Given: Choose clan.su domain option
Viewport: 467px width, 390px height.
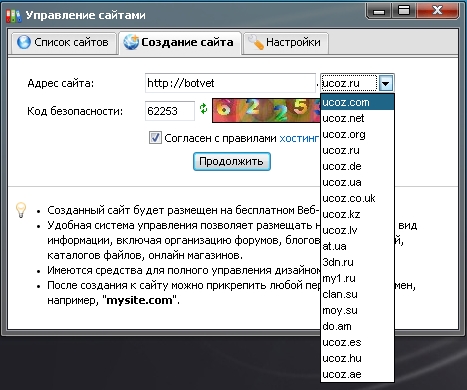Looking at the screenshot, I should (x=357, y=294).
